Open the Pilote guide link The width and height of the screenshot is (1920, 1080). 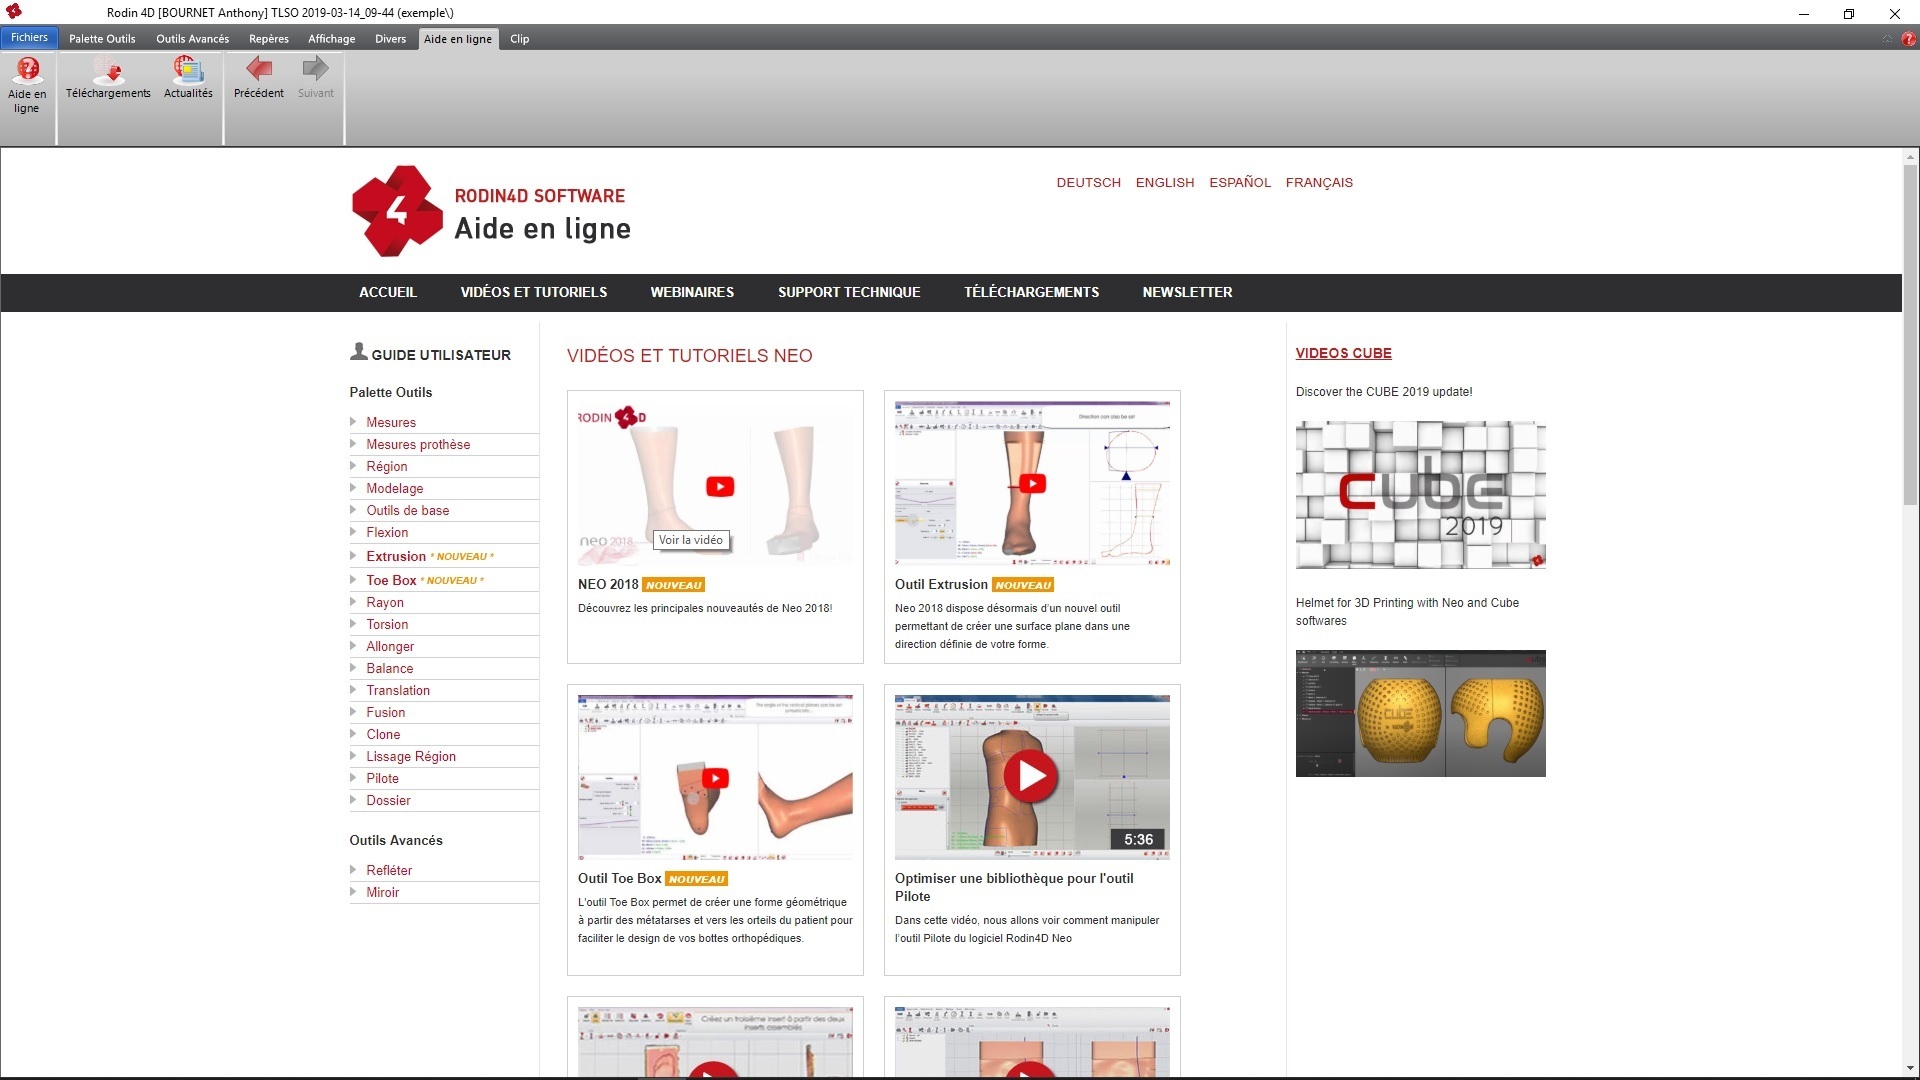click(x=382, y=778)
